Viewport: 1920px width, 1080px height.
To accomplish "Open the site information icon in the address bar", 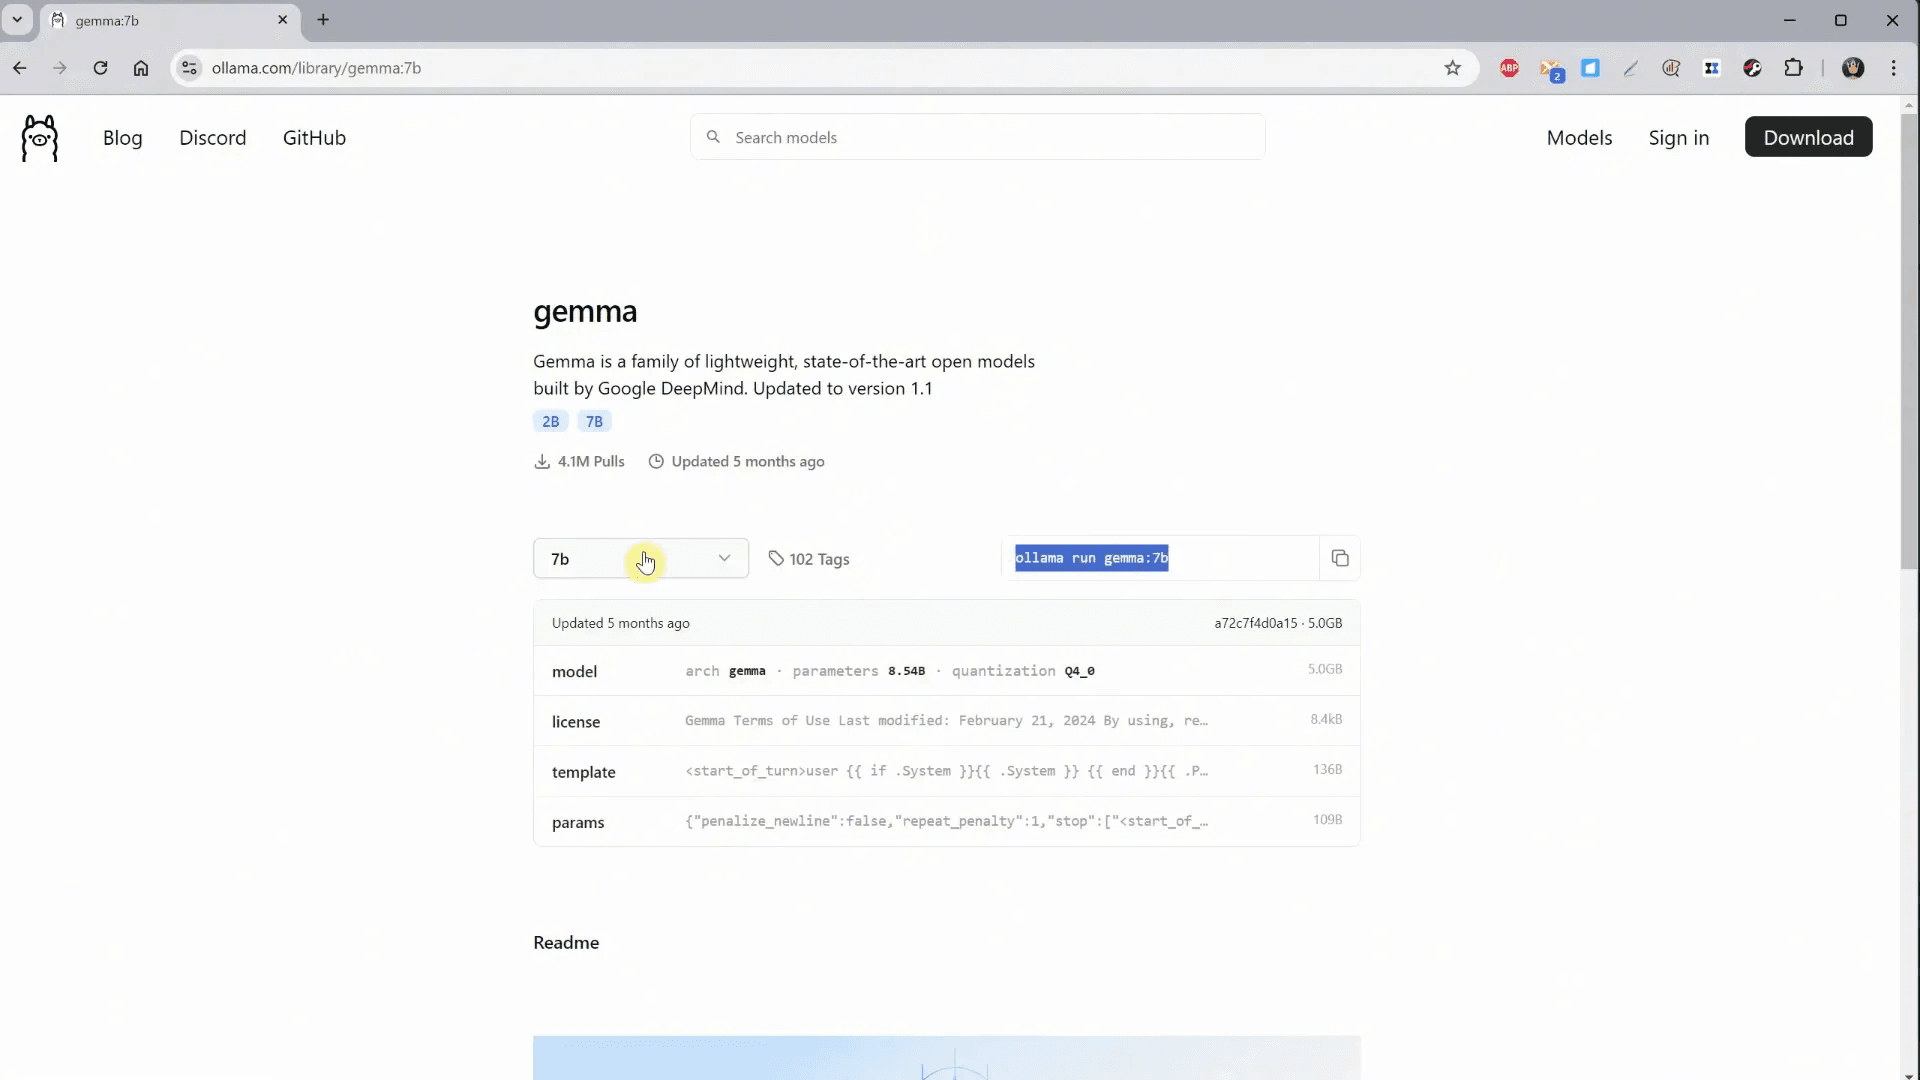I will pyautogui.click(x=189, y=68).
